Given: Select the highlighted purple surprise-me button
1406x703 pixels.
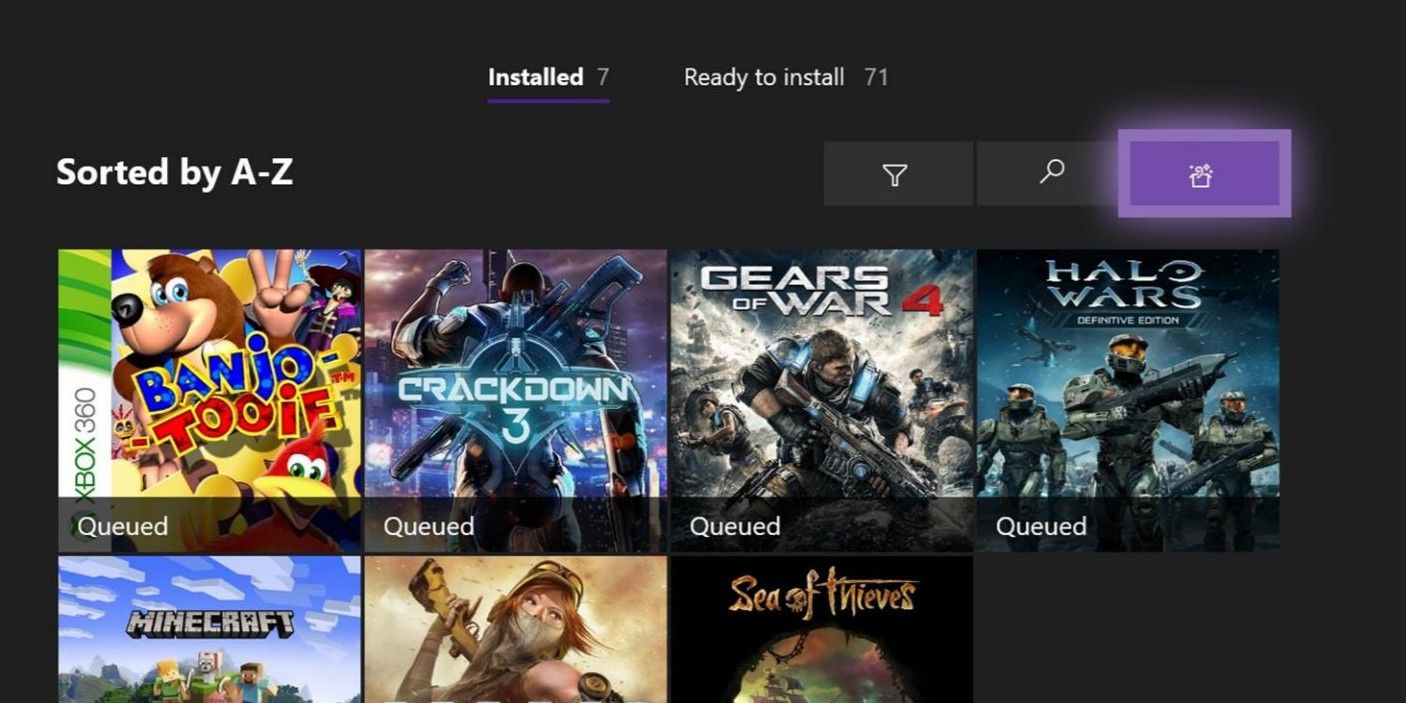Looking at the screenshot, I should pos(1204,173).
